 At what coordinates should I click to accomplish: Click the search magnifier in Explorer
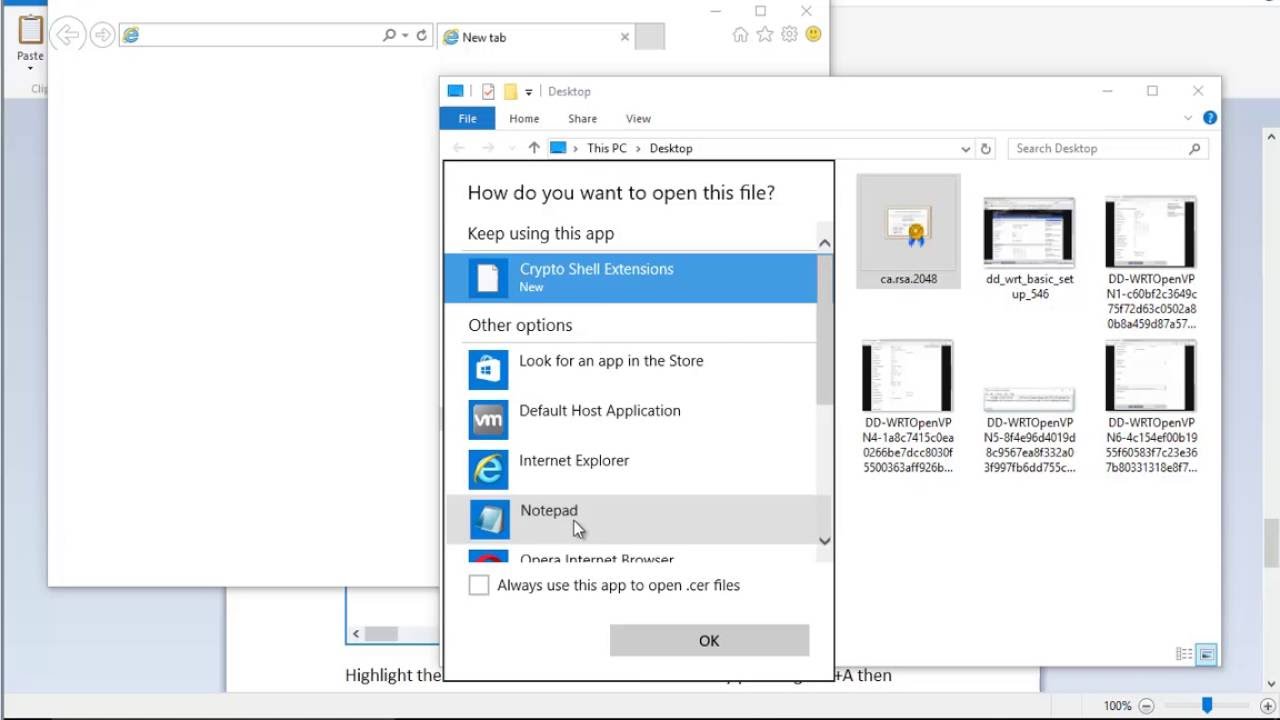coord(1194,149)
